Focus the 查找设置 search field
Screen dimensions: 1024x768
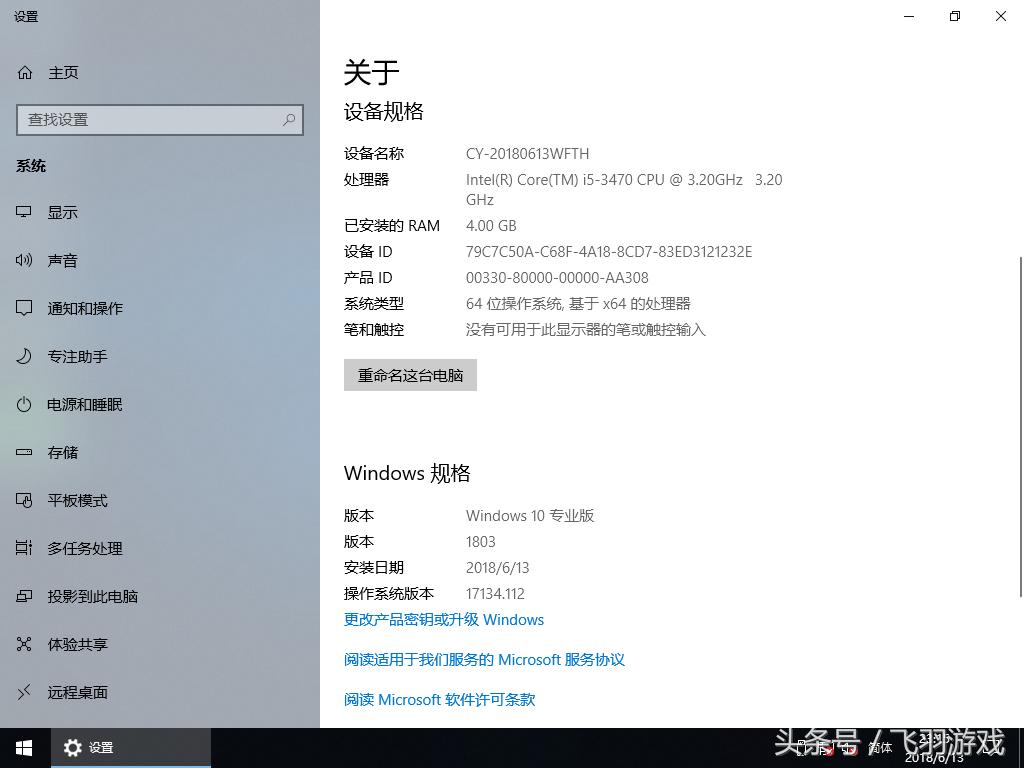pyautogui.click(x=160, y=120)
